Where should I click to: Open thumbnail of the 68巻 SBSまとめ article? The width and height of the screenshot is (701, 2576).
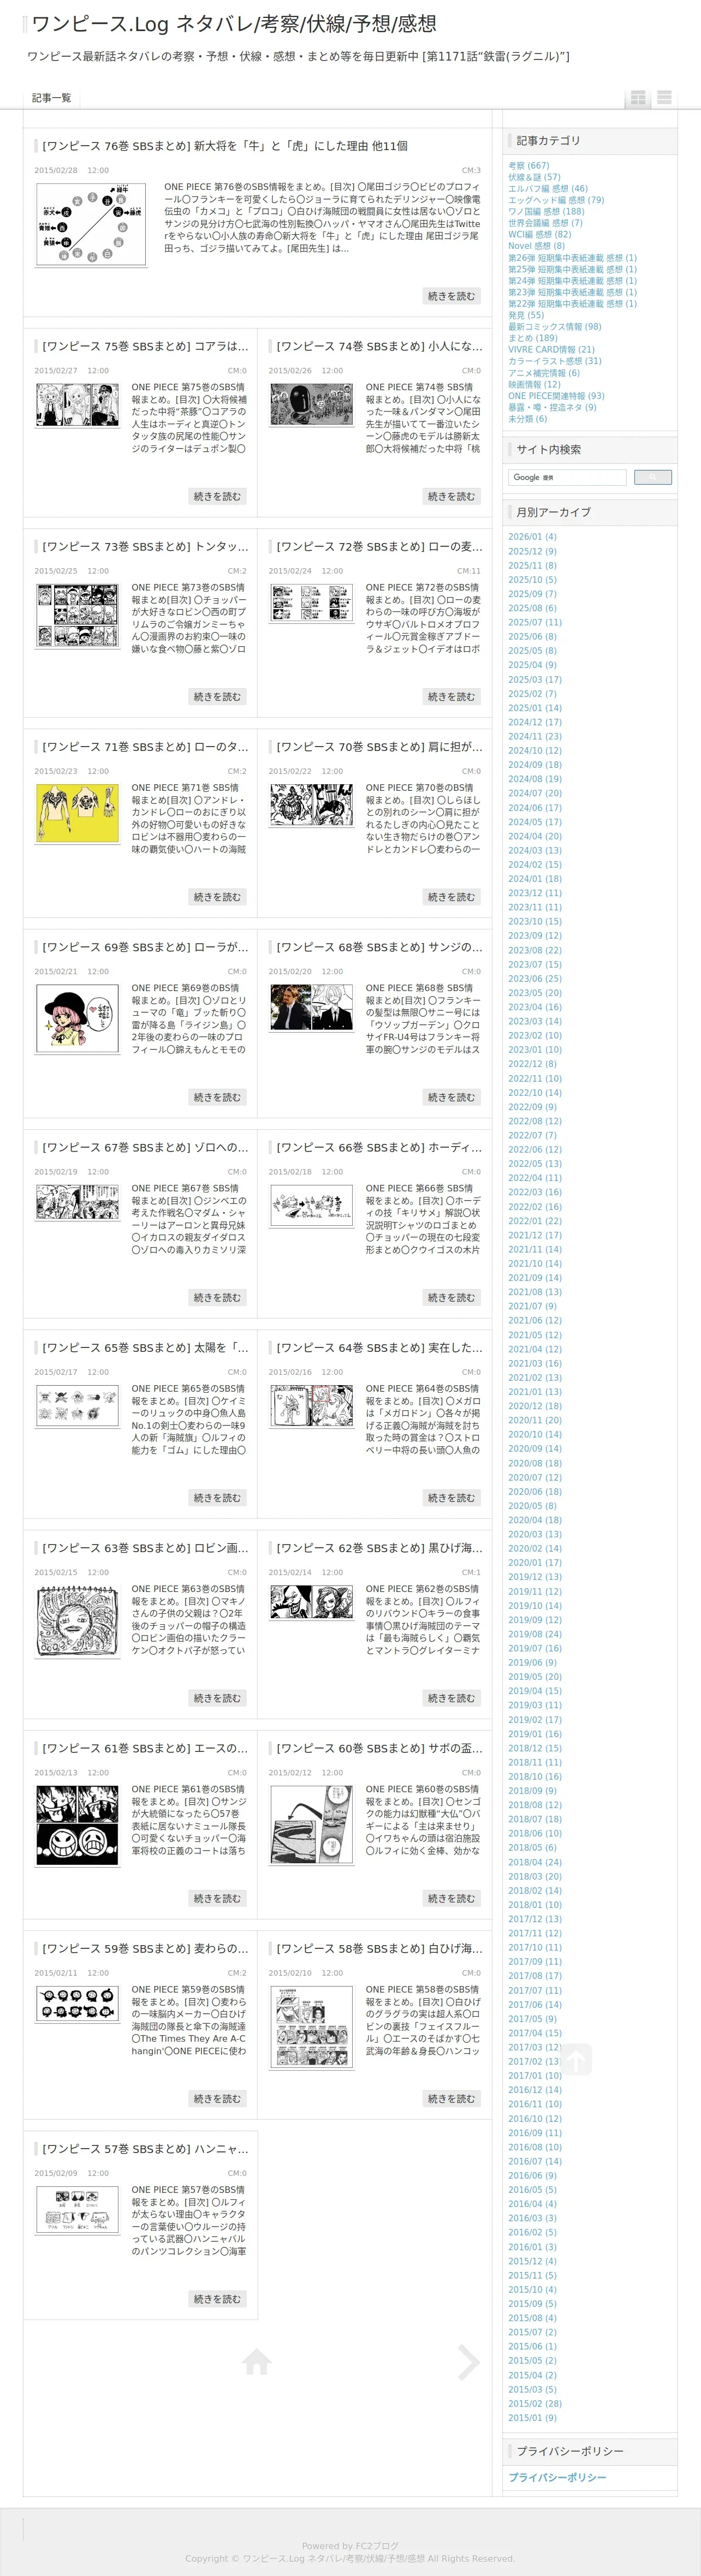[x=311, y=1007]
